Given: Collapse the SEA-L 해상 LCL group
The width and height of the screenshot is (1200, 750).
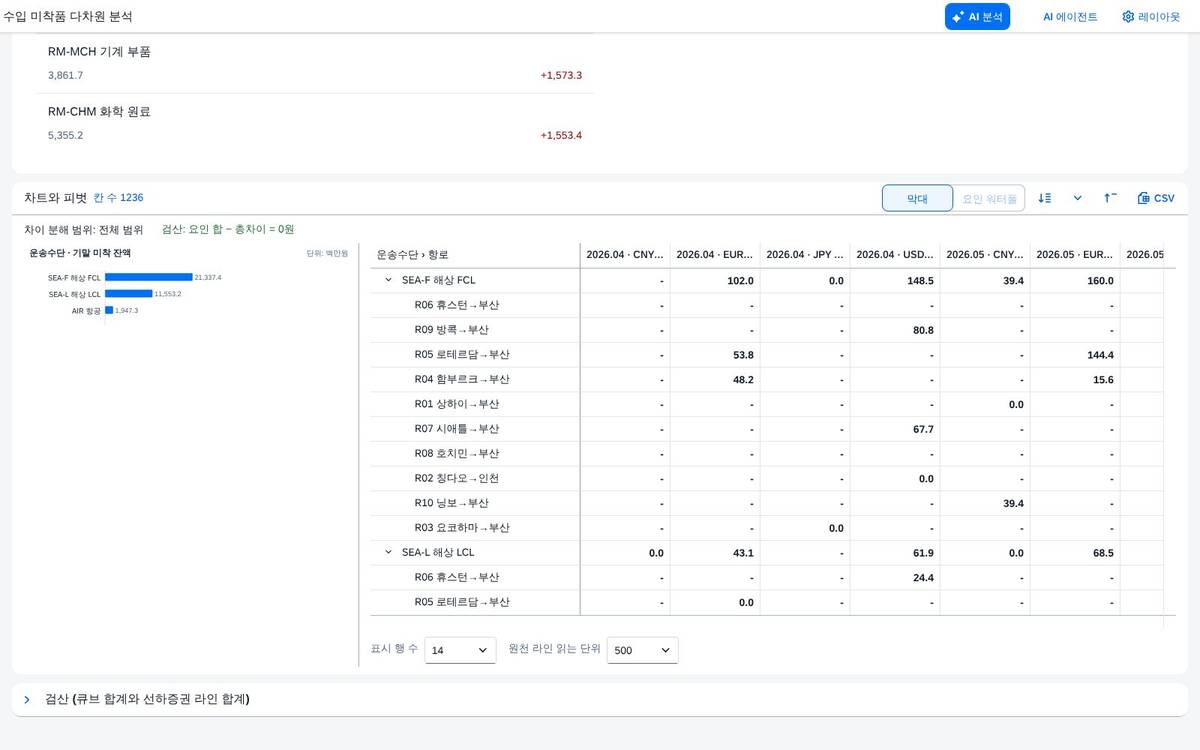Looking at the screenshot, I should coord(389,552).
